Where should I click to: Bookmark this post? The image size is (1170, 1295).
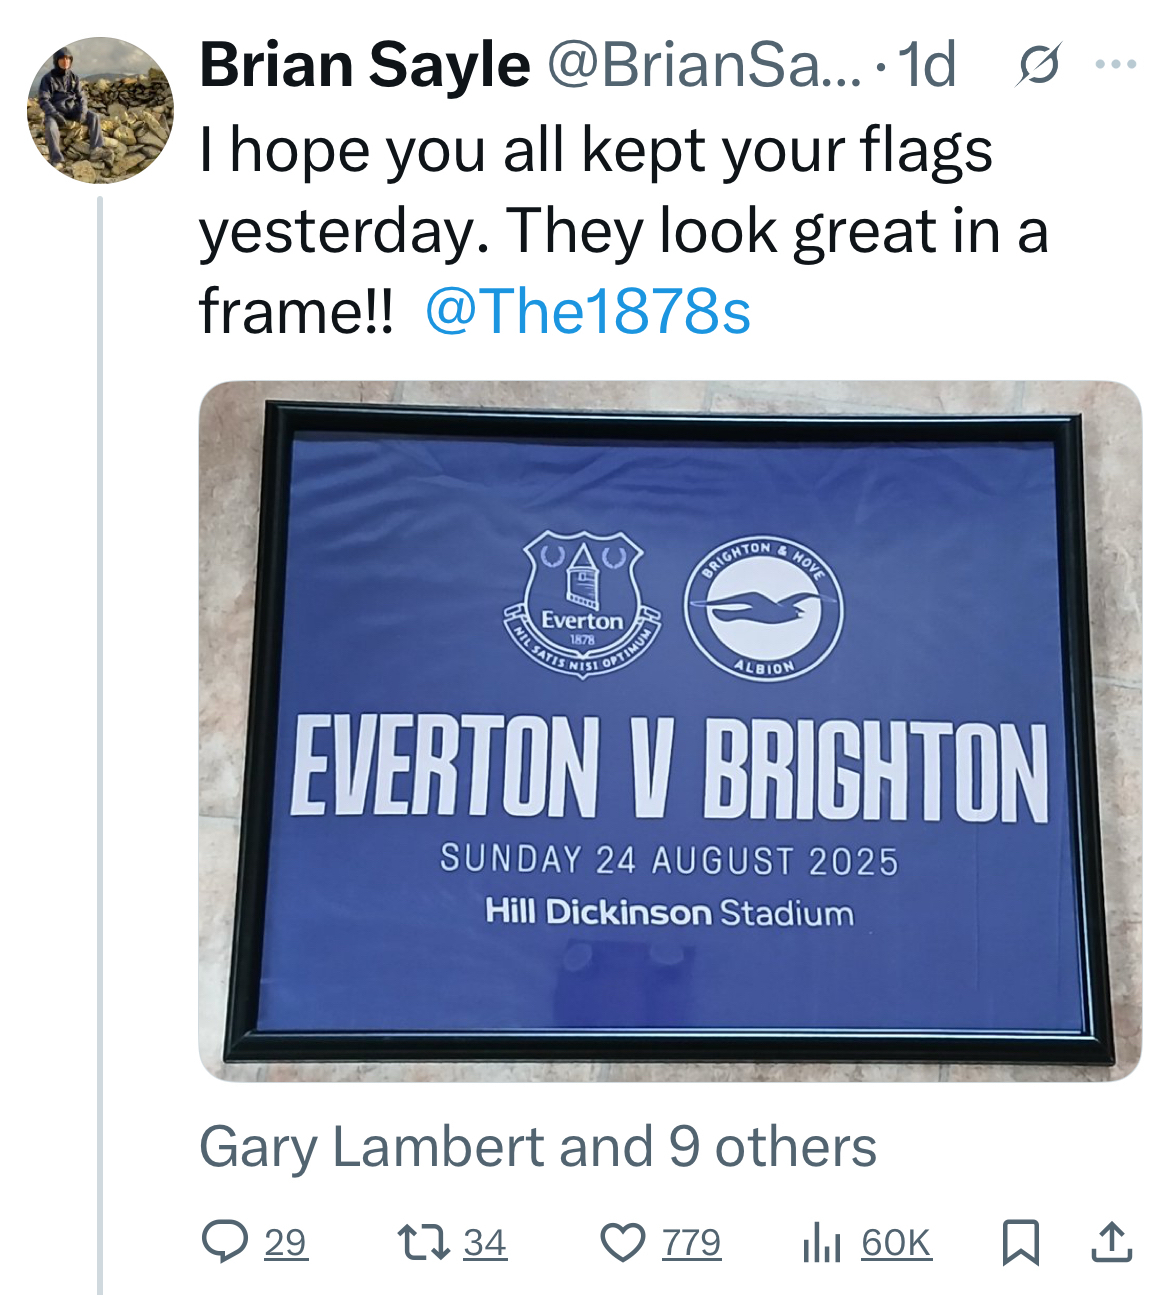[x=1021, y=1242]
